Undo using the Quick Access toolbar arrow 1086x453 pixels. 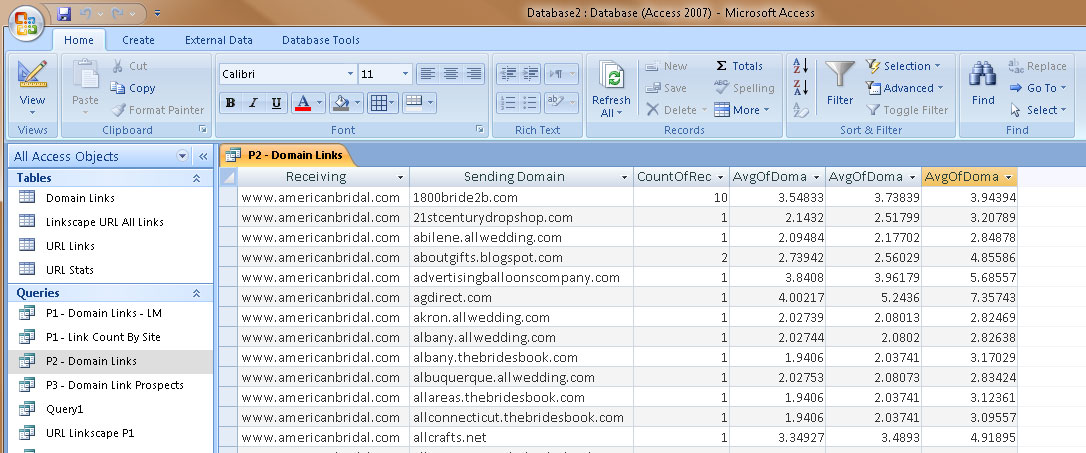(x=85, y=13)
